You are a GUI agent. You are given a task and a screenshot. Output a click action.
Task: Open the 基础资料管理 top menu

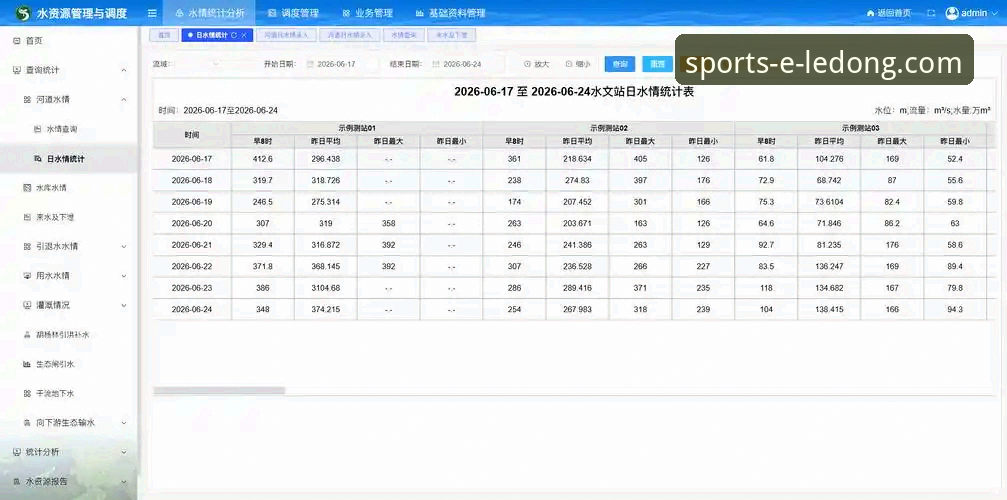click(x=450, y=13)
